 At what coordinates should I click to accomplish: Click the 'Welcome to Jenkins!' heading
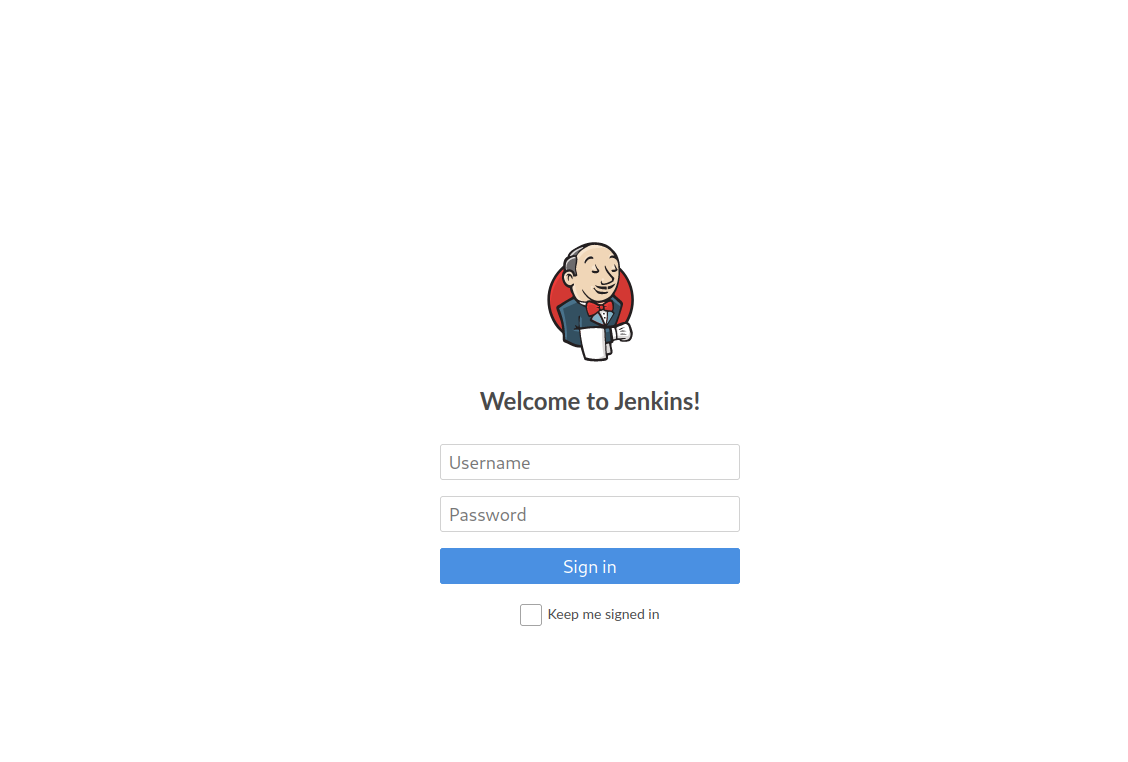click(590, 402)
